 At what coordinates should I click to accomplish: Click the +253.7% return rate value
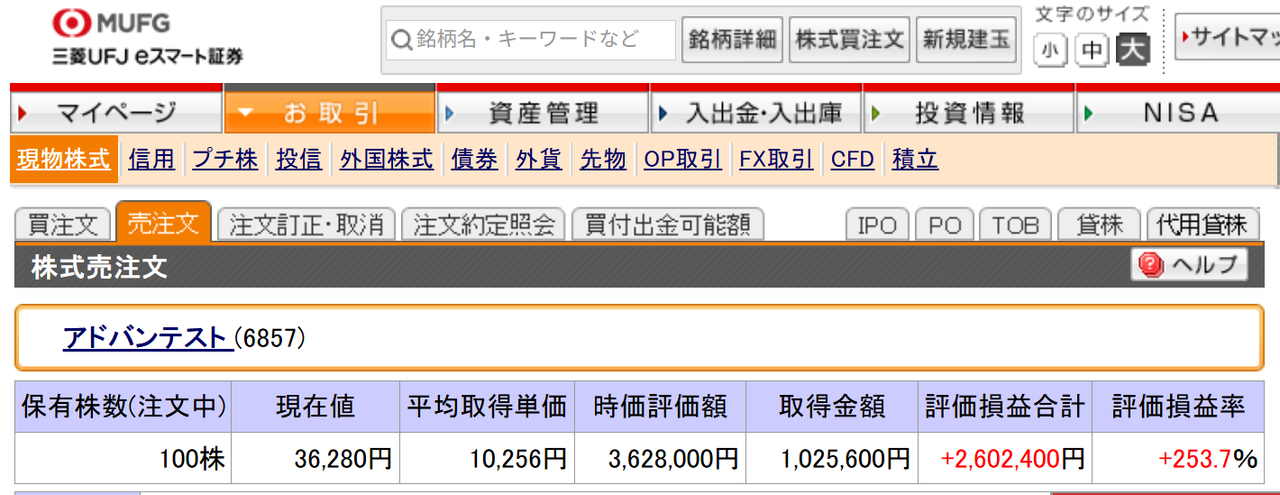1207,459
